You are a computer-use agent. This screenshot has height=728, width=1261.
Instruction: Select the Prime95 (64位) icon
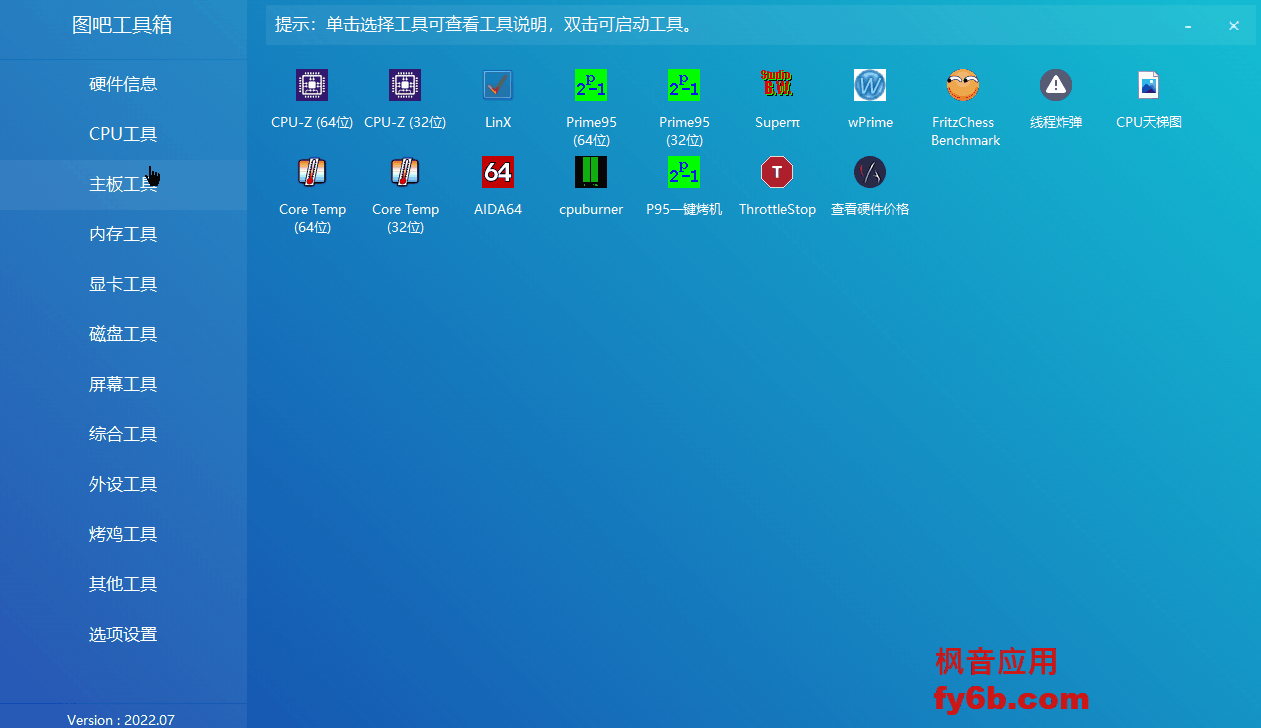(x=591, y=85)
